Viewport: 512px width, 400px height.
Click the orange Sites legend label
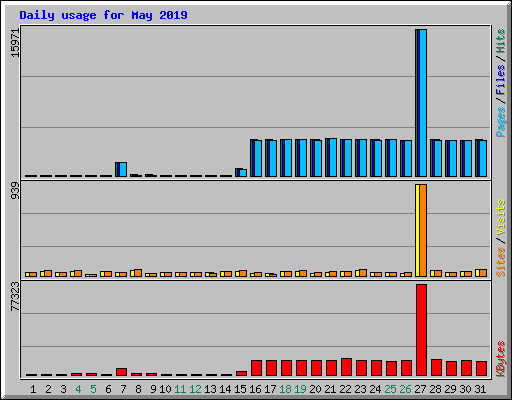501,262
